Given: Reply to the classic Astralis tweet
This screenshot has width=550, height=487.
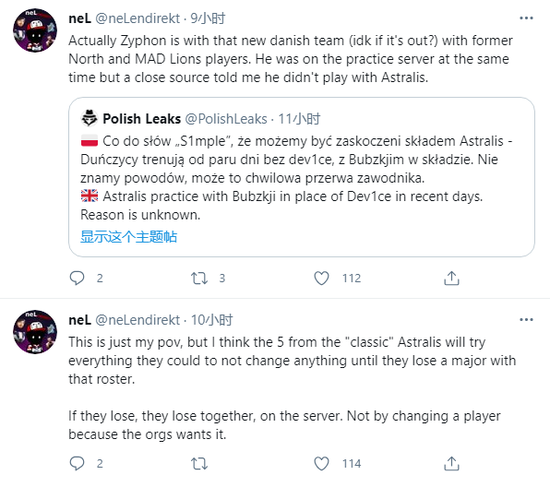Looking at the screenshot, I should click(77, 463).
